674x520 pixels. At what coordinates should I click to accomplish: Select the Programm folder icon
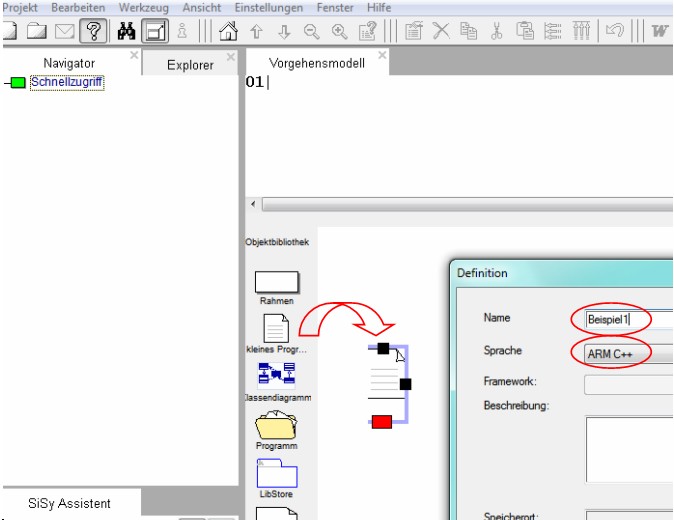click(277, 423)
